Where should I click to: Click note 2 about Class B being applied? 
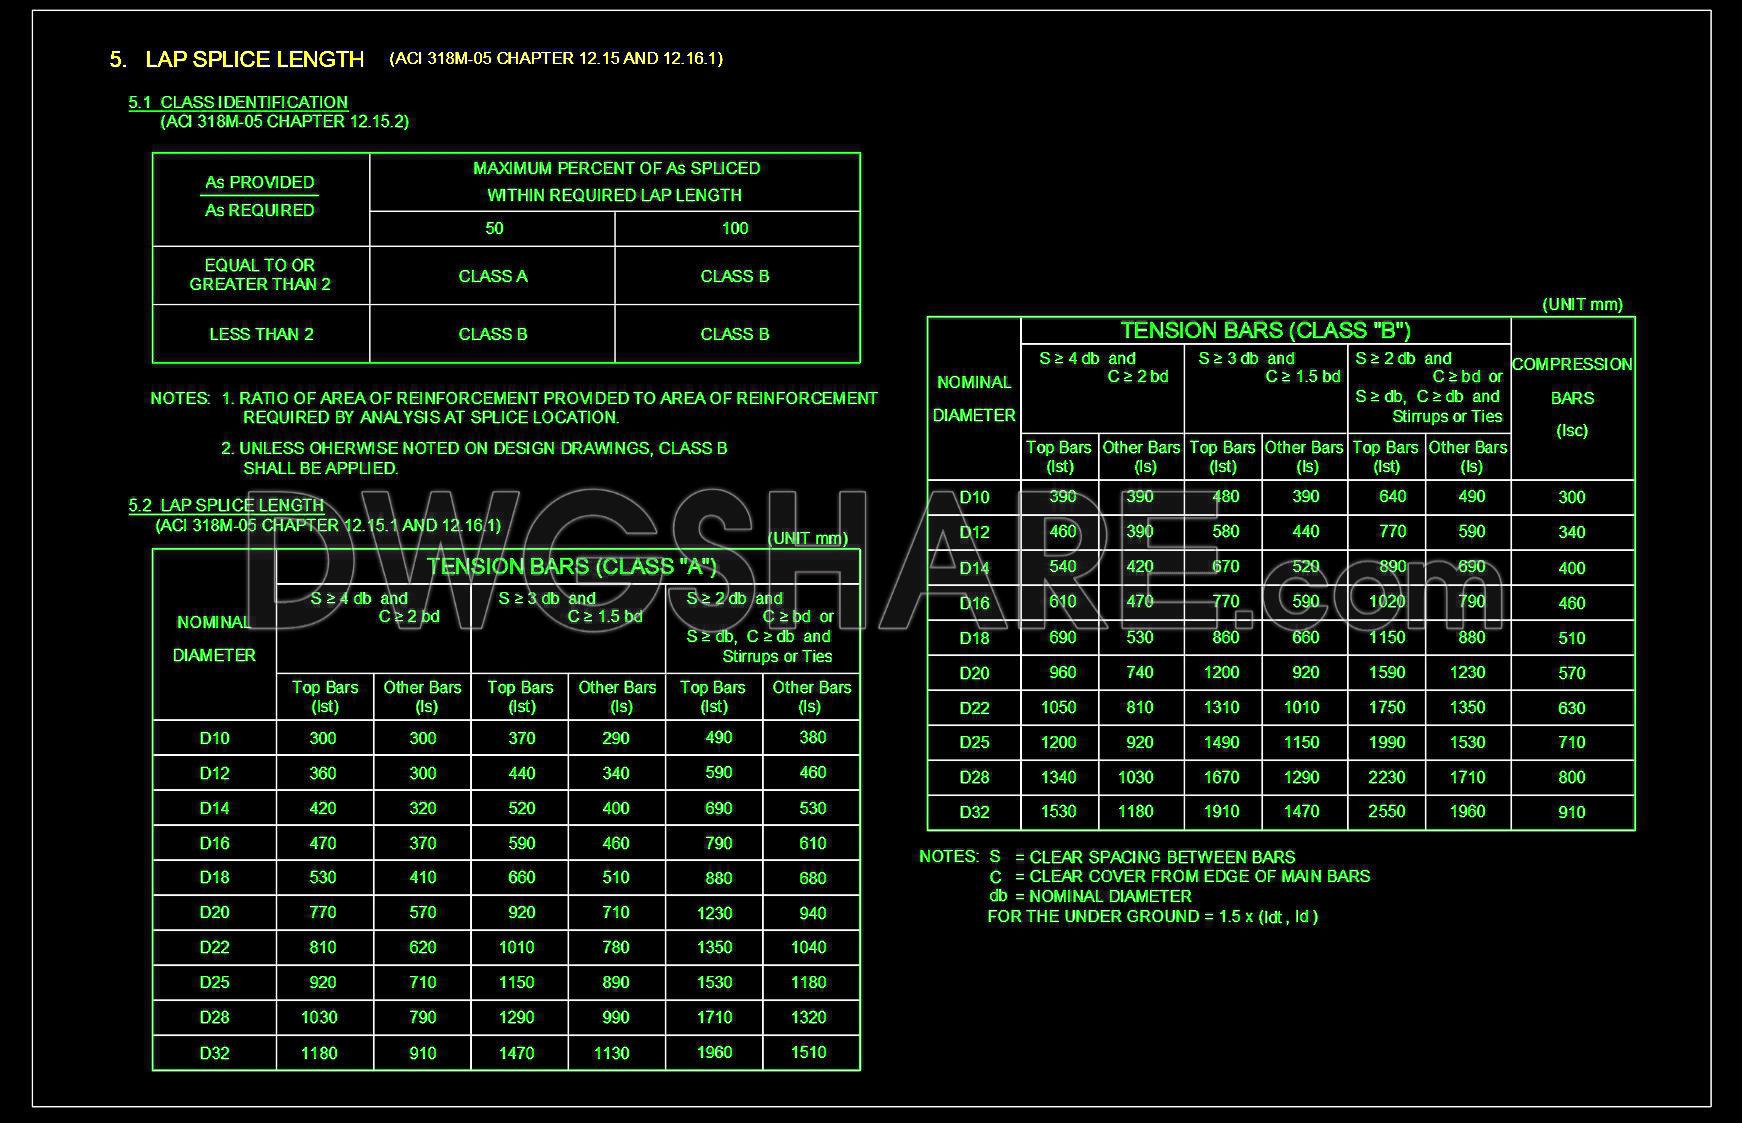click(x=474, y=458)
